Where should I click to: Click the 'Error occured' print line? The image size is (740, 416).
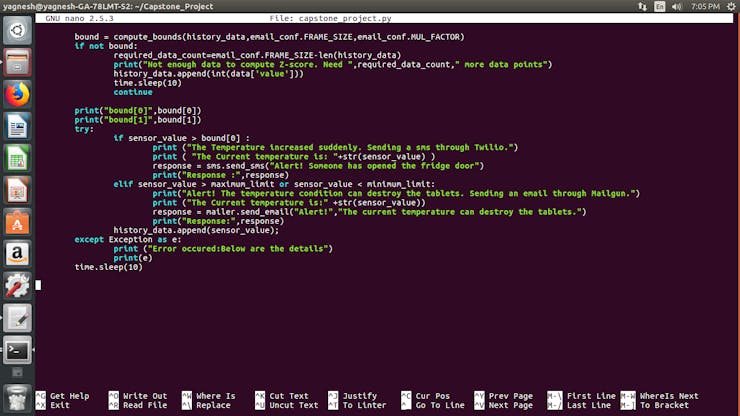click(223, 249)
